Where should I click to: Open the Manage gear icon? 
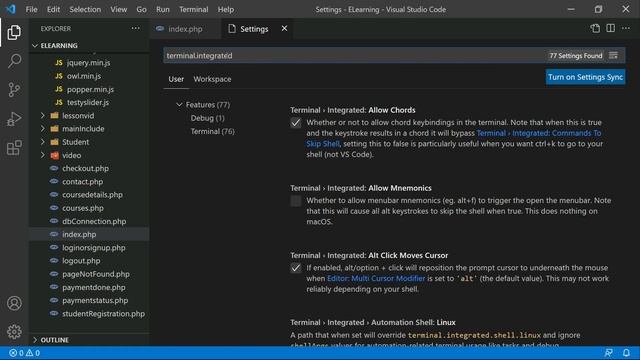click(14, 331)
